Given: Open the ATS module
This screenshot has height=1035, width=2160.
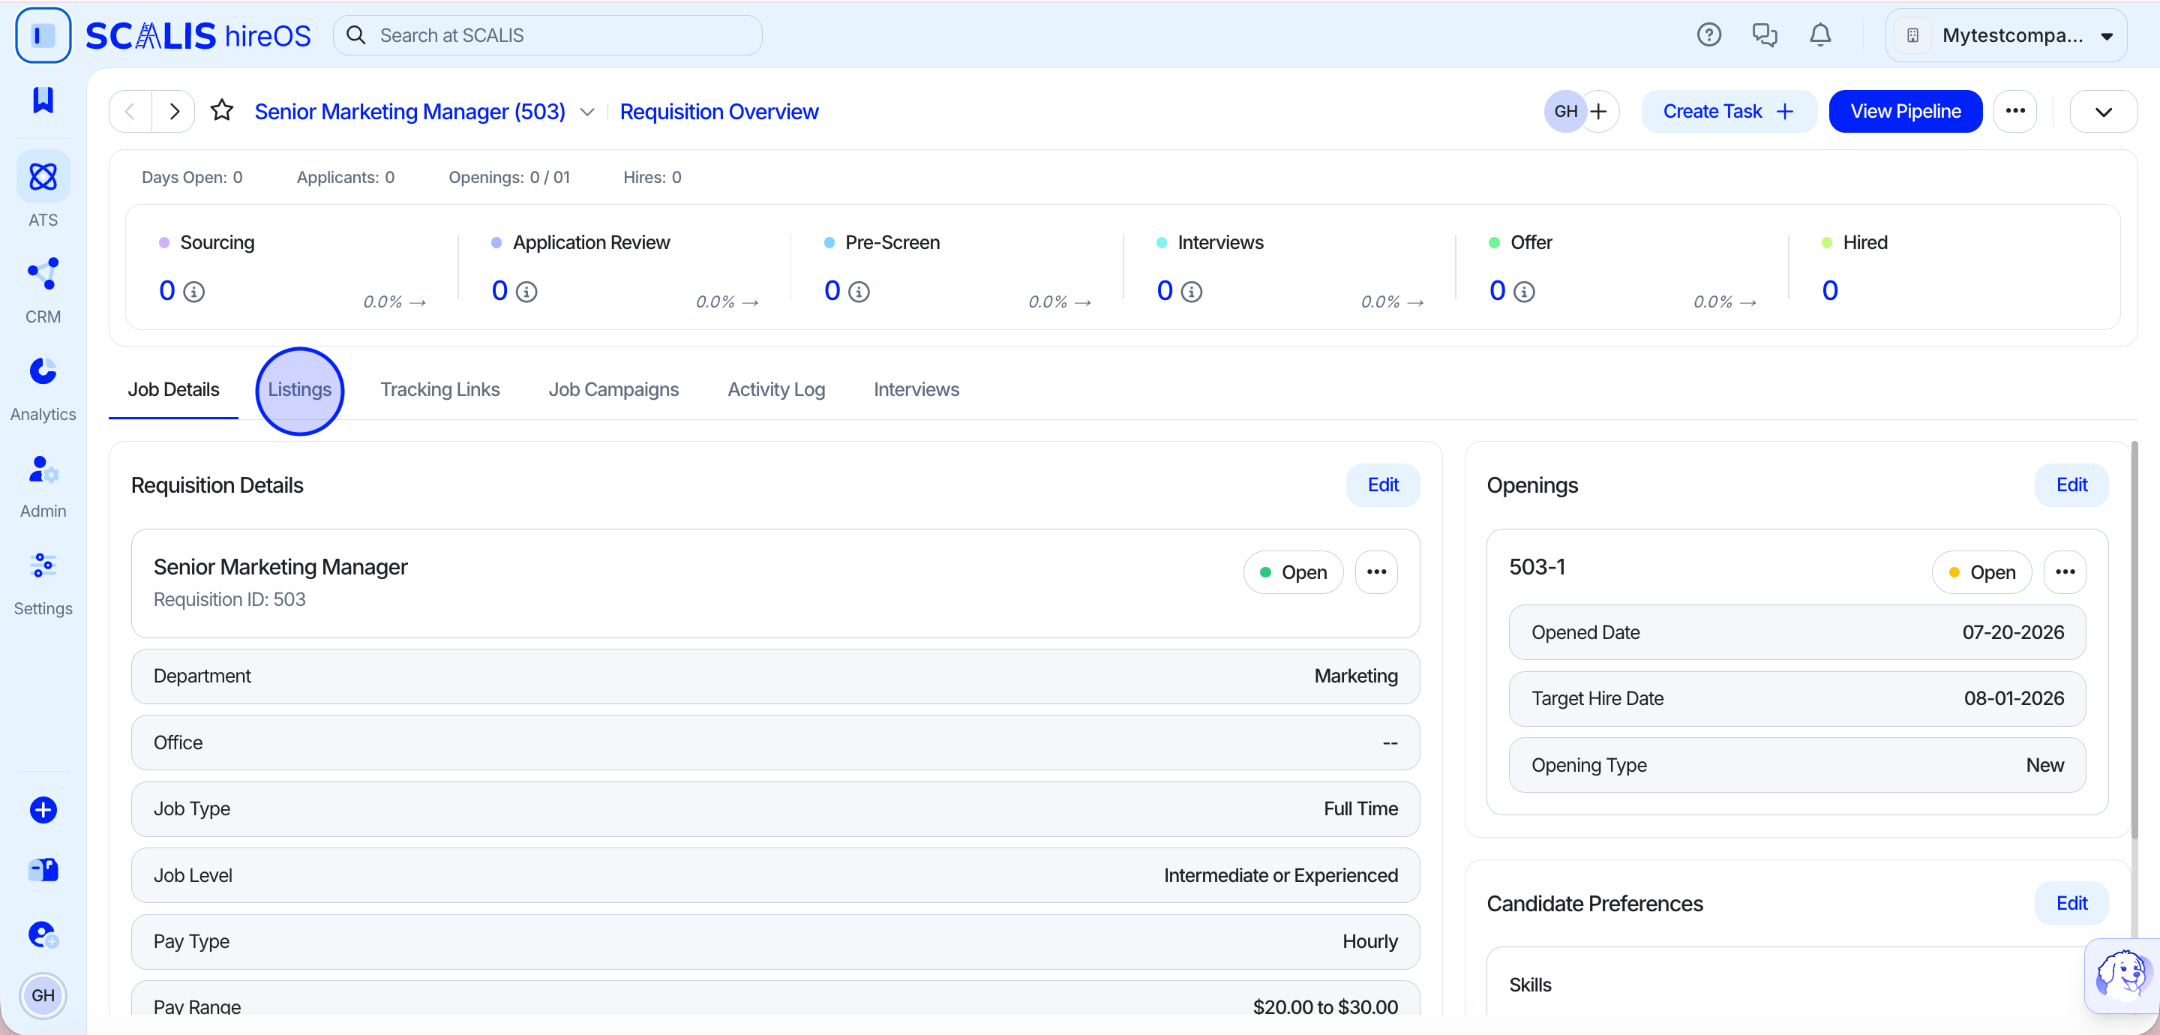Looking at the screenshot, I should (43, 190).
